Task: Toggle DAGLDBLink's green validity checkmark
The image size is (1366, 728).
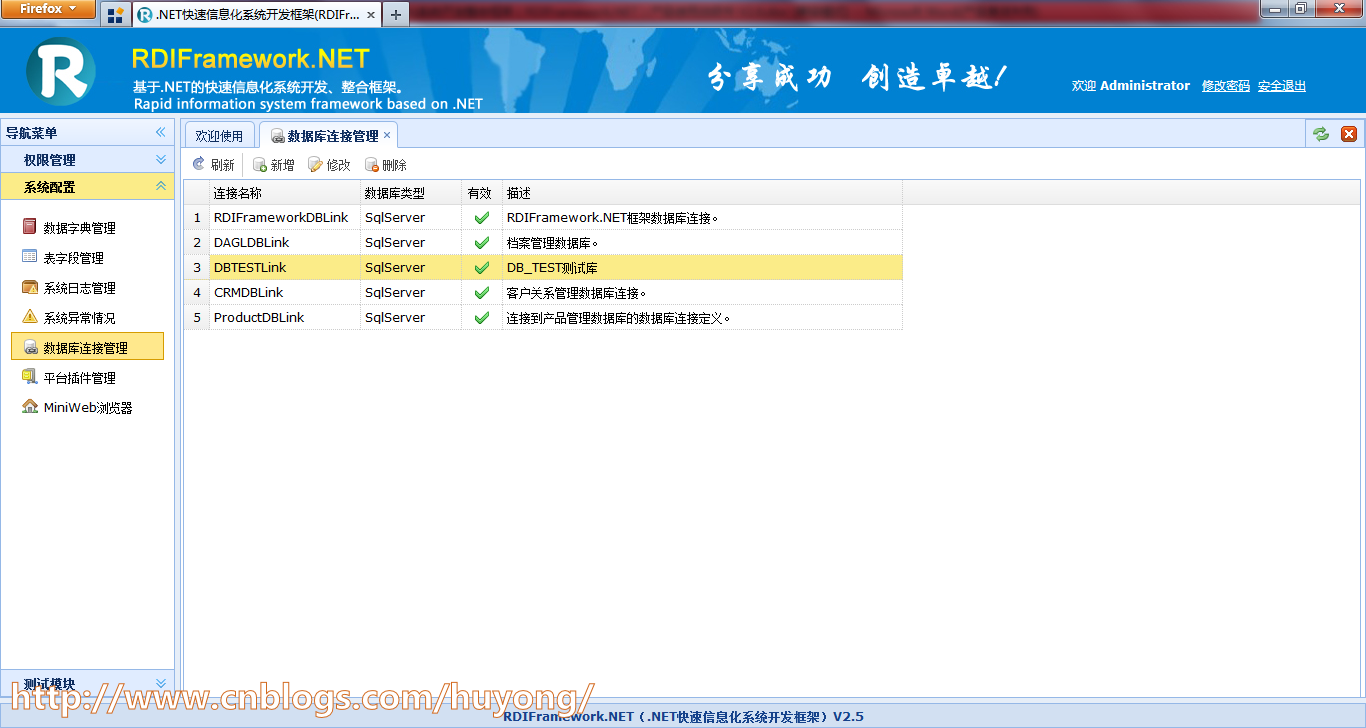Action: click(480, 242)
